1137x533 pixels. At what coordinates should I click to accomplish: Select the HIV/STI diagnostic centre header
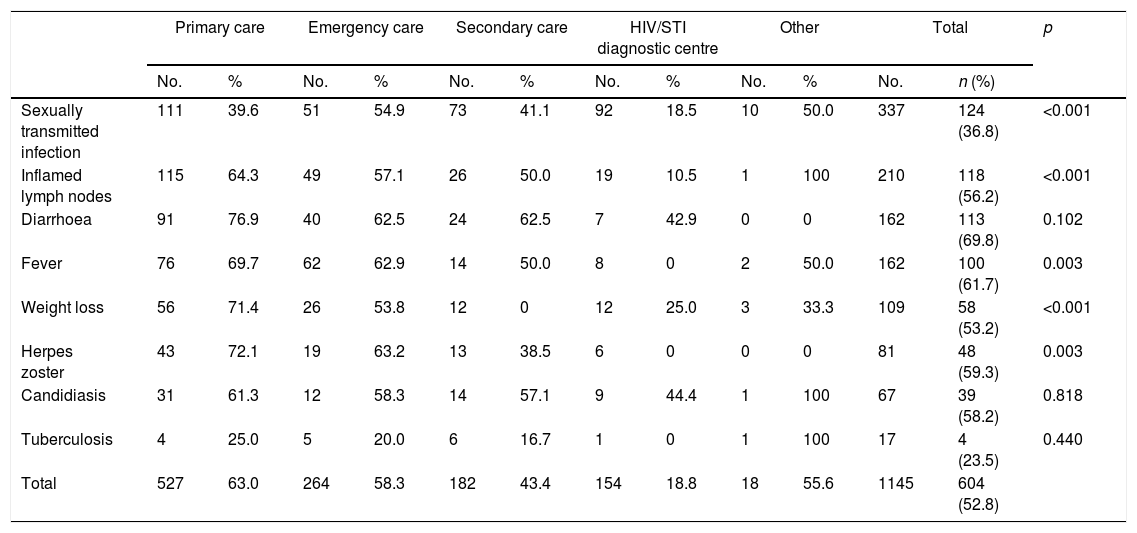[657, 37]
